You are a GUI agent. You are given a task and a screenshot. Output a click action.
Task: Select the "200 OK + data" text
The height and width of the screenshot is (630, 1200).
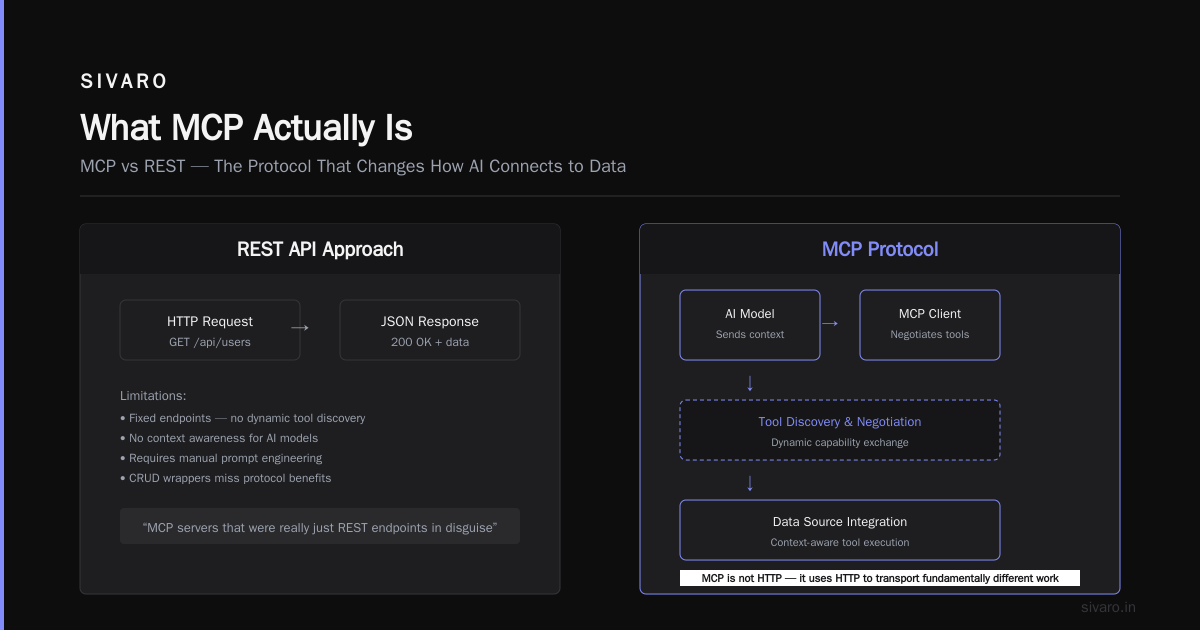430,342
